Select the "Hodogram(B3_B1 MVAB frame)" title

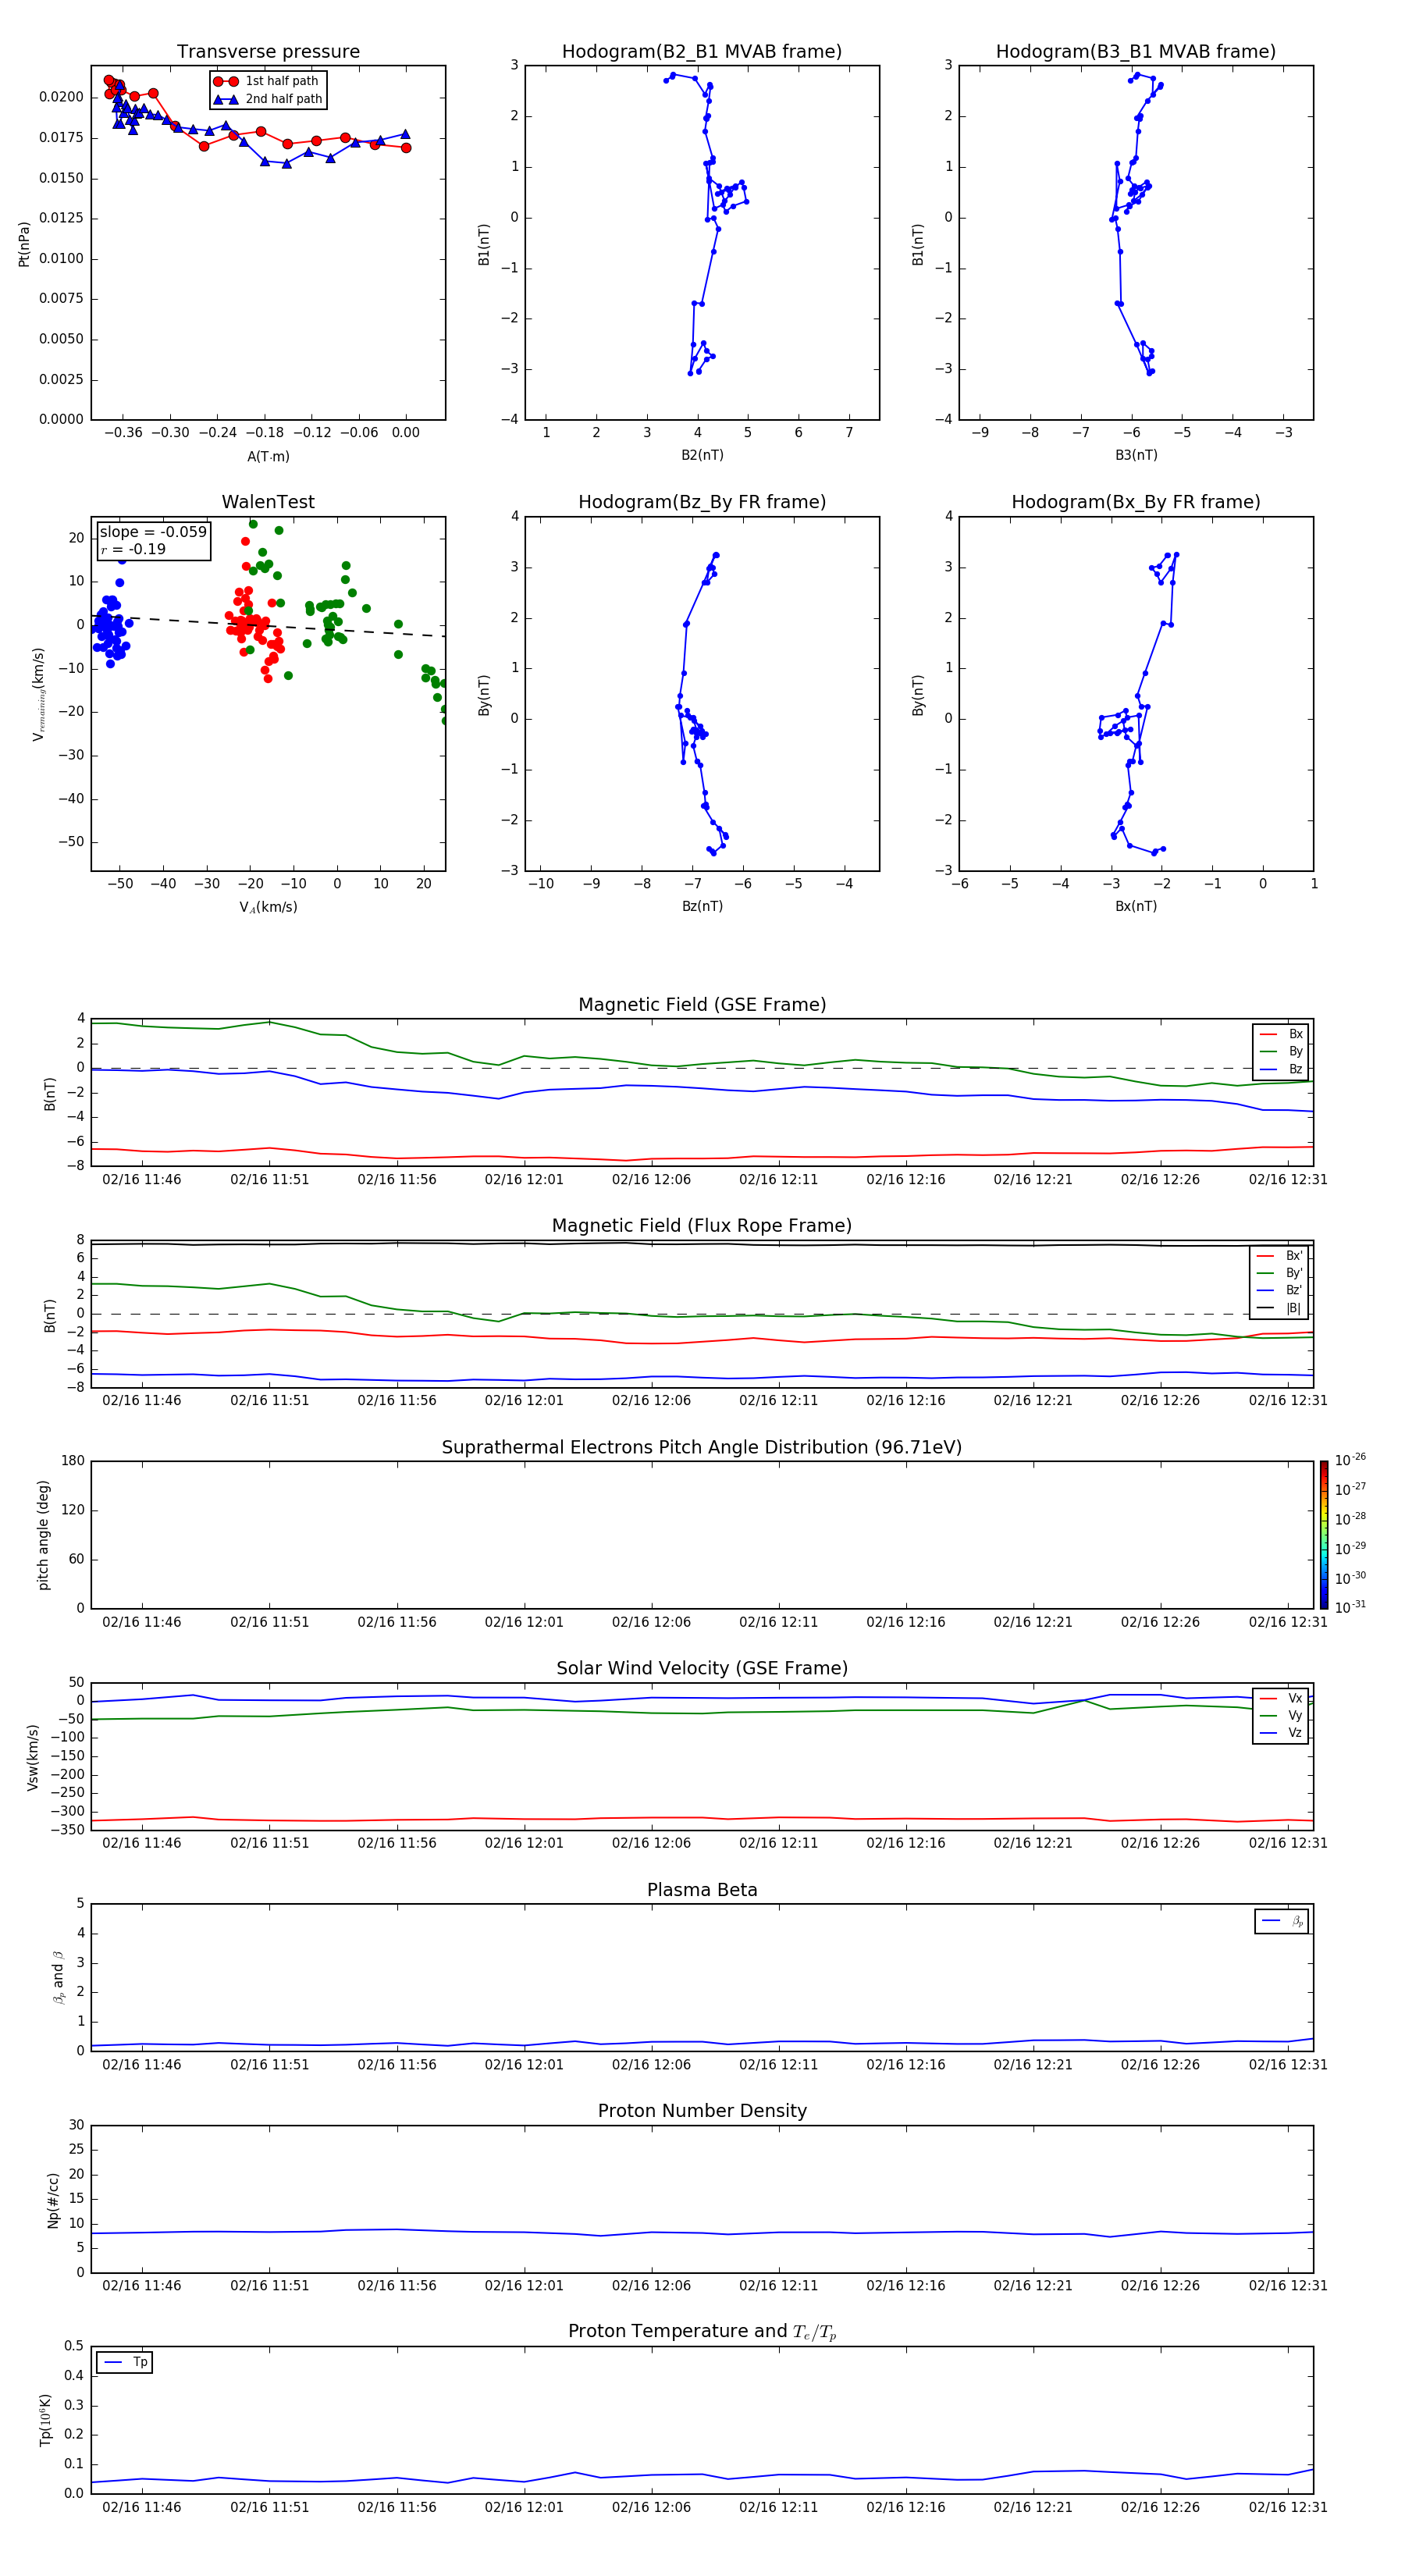(1136, 52)
